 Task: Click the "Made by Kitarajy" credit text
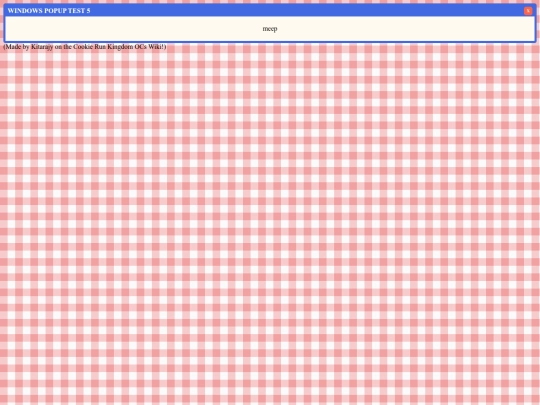(x=85, y=47)
